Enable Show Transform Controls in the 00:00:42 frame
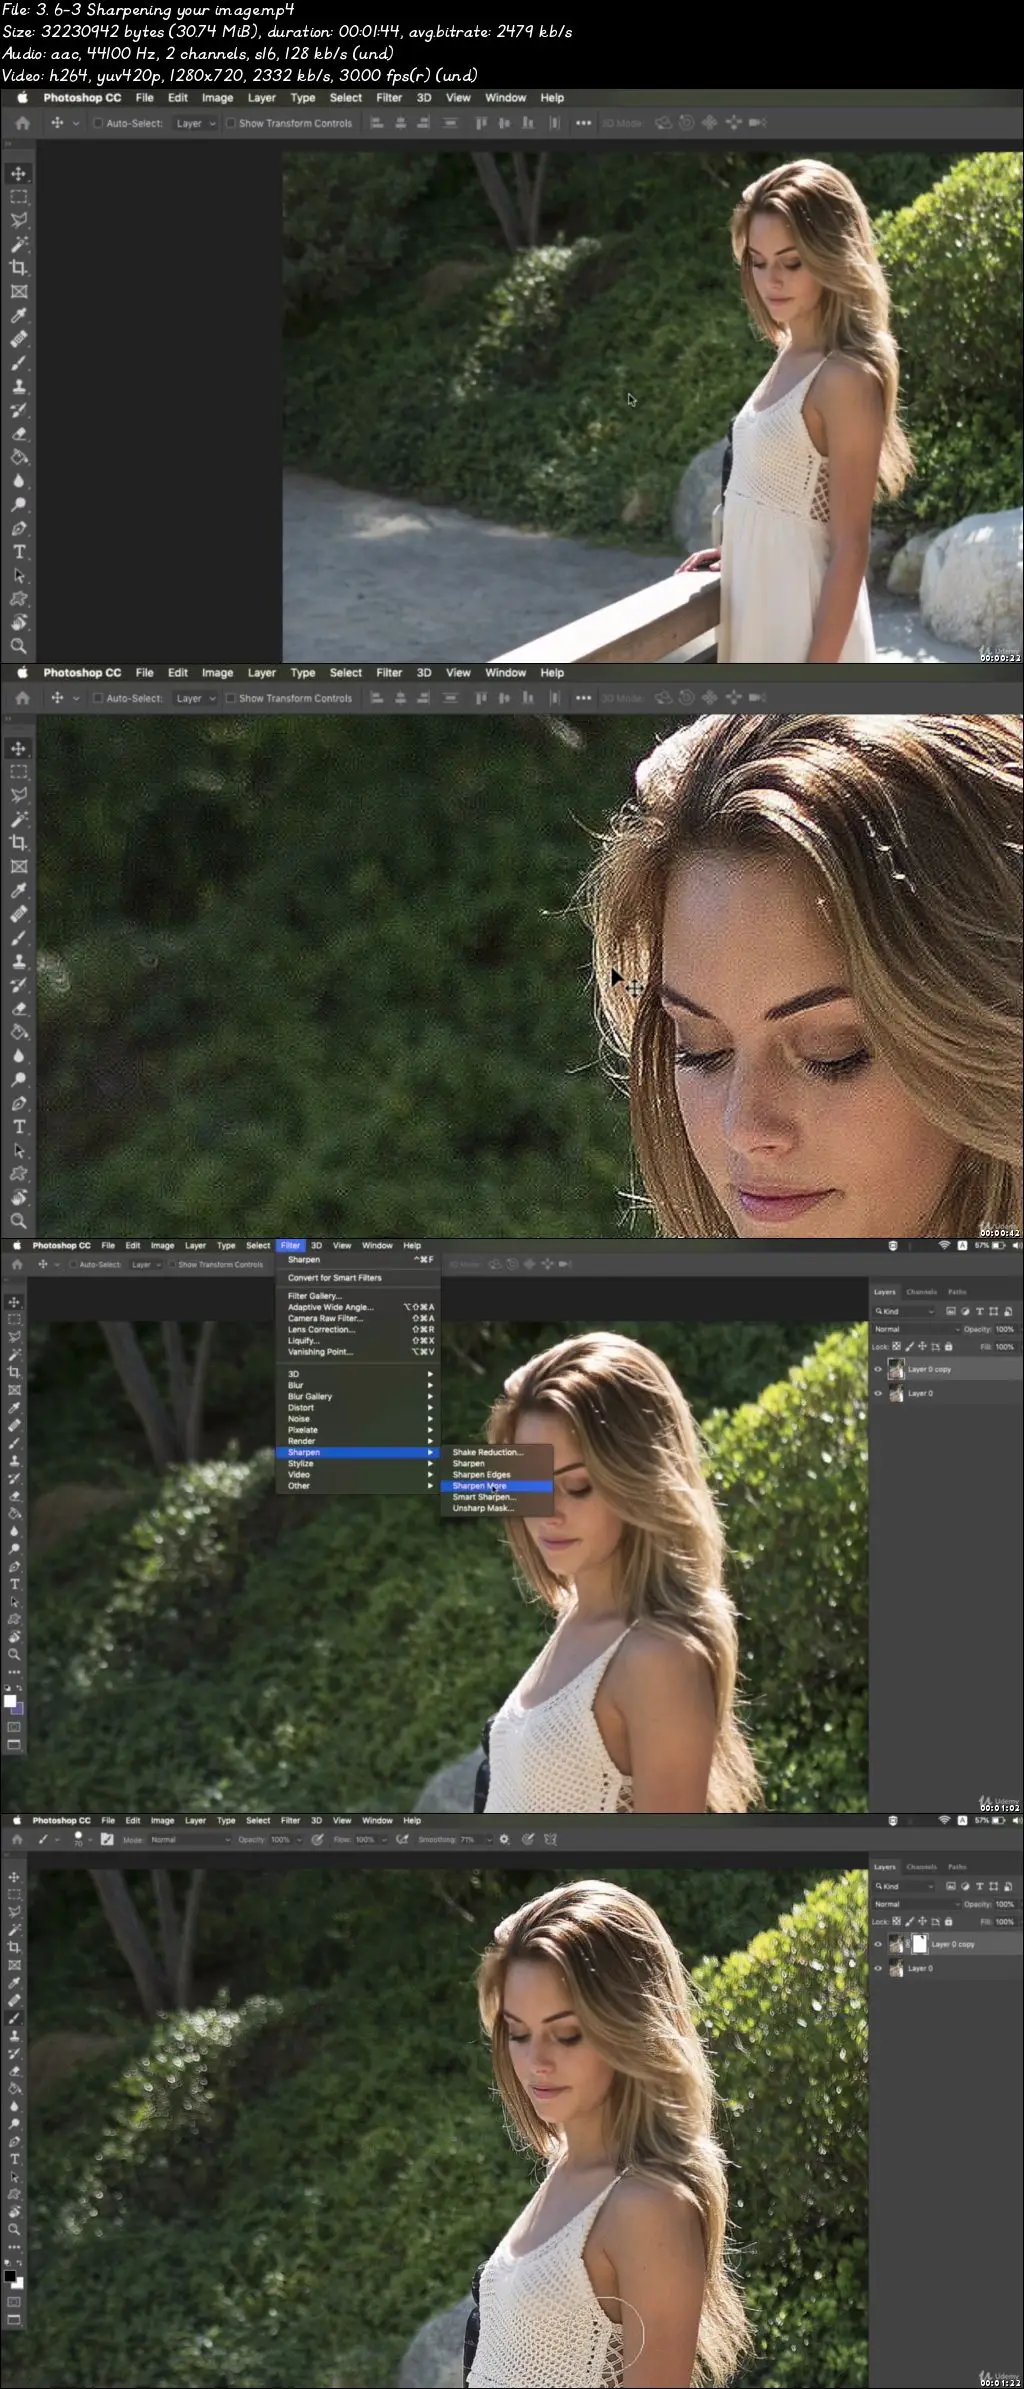 (x=230, y=698)
